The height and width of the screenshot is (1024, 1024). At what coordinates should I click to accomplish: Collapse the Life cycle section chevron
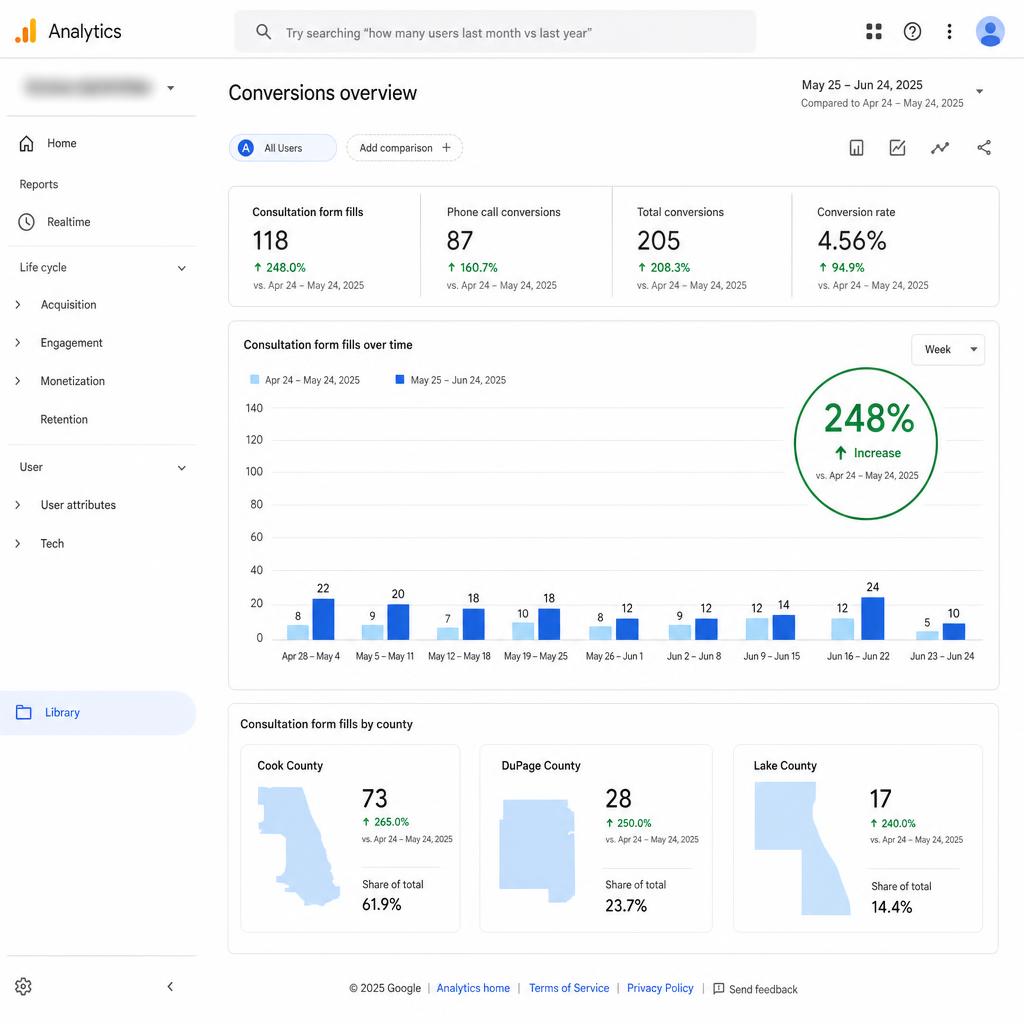click(182, 268)
